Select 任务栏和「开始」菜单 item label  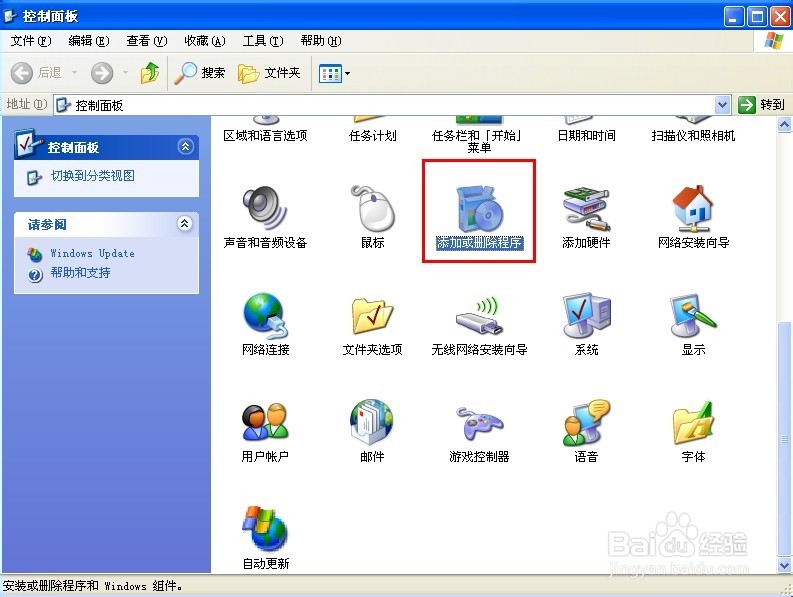pos(479,141)
